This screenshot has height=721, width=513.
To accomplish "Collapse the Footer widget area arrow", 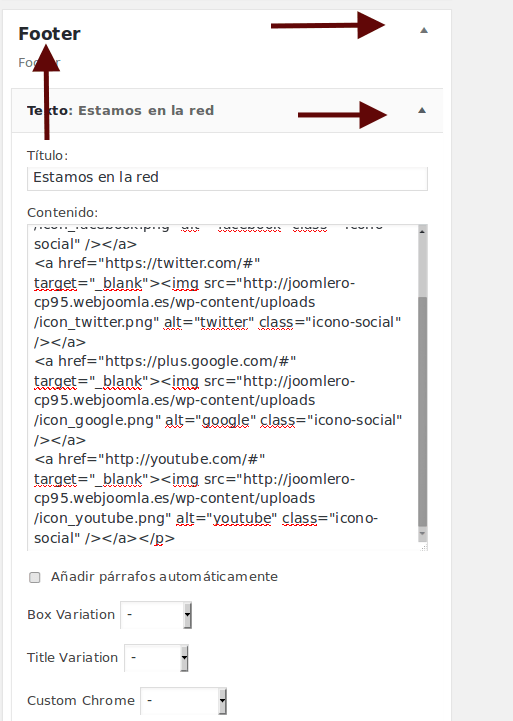I will (424, 31).
